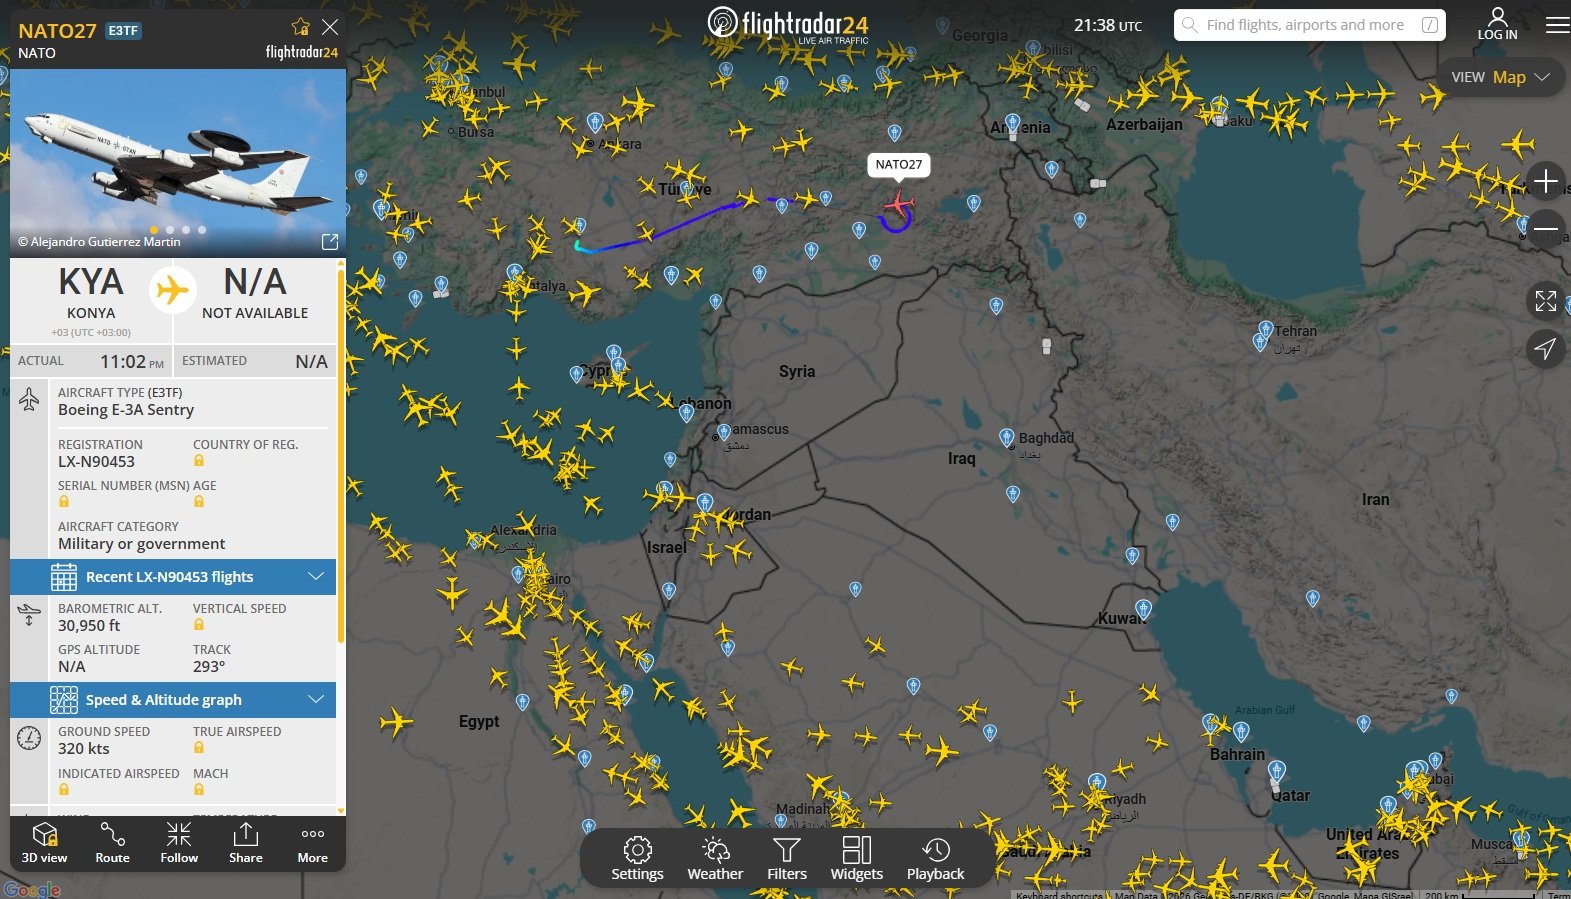Click the locked True Airspeed icon
The height and width of the screenshot is (899, 1571).
click(199, 748)
